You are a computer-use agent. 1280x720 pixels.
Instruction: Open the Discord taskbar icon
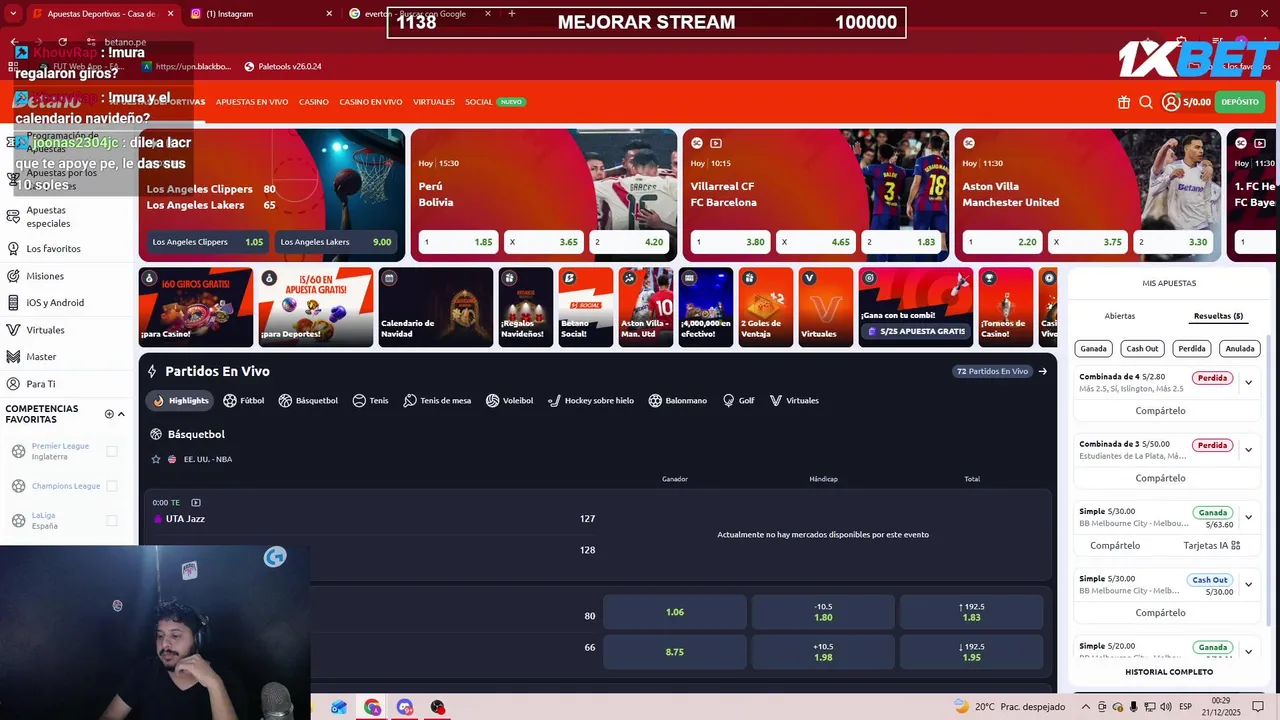point(404,707)
